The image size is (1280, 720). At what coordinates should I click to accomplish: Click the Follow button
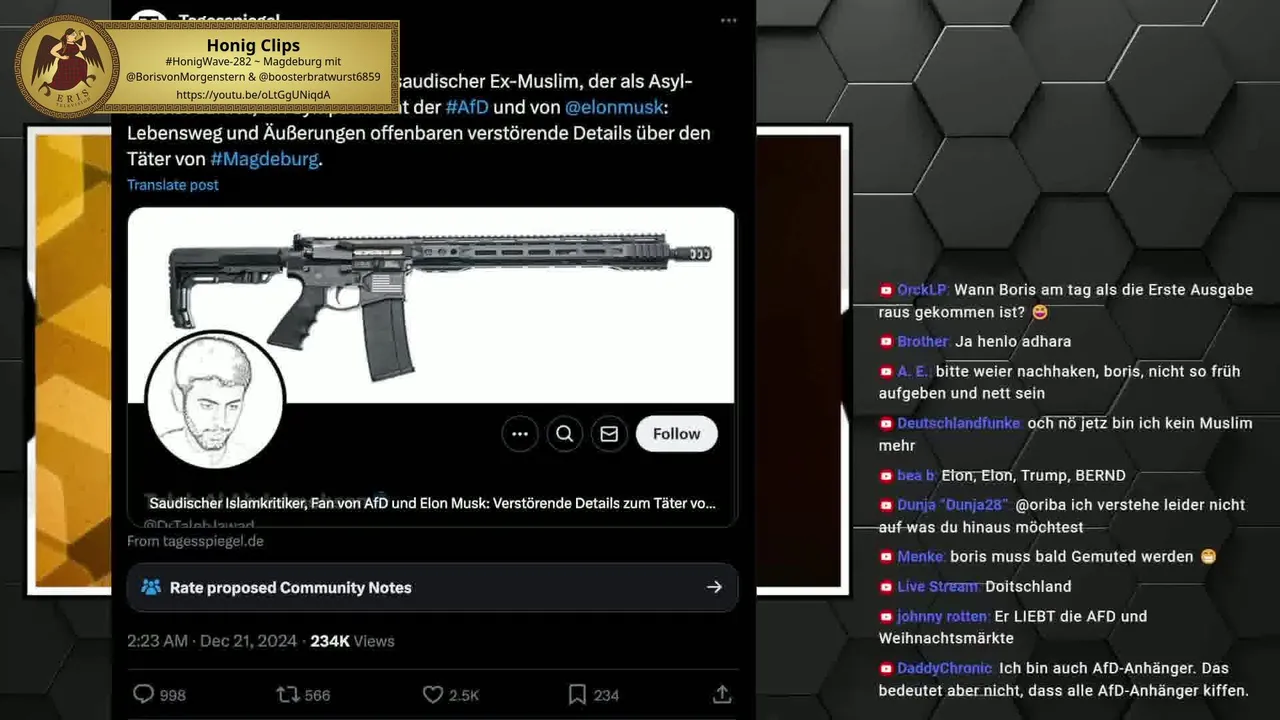(677, 434)
